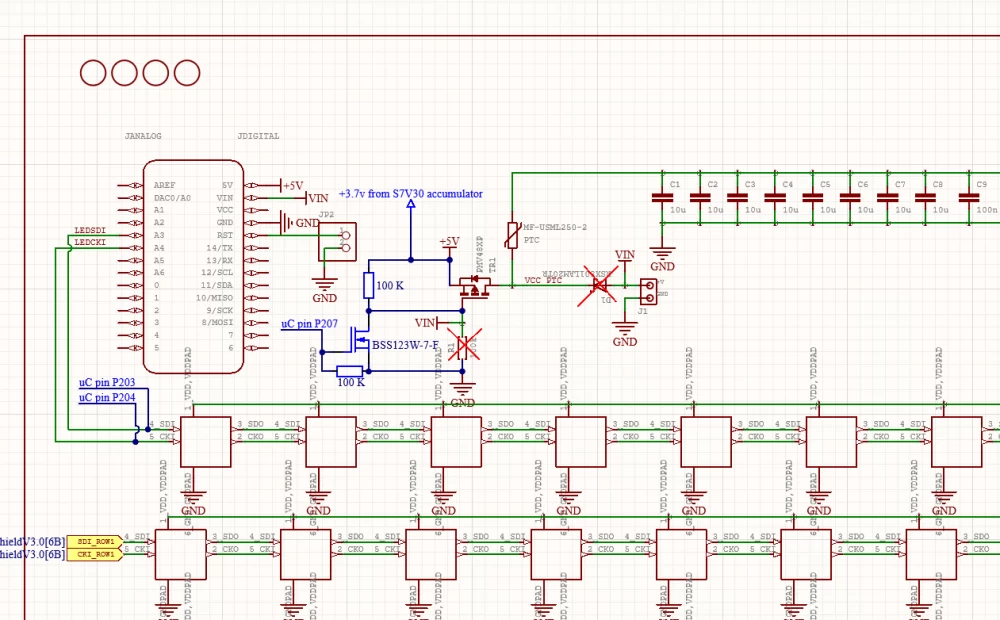Click the crossed-out diode D1
The width and height of the screenshot is (1000, 620).
[597, 287]
